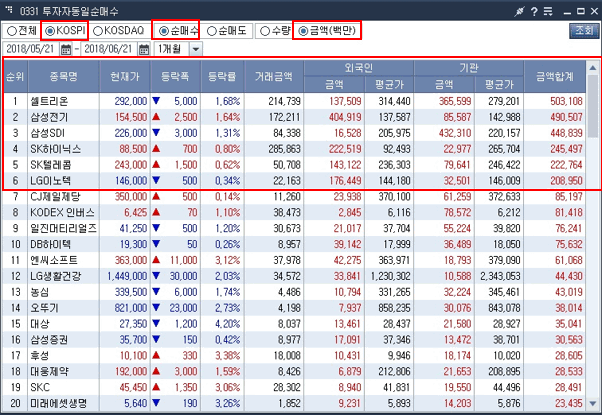The image size is (602, 415).
Task: Click 삼성SDI institution amount 432,310
Action: [455, 133]
